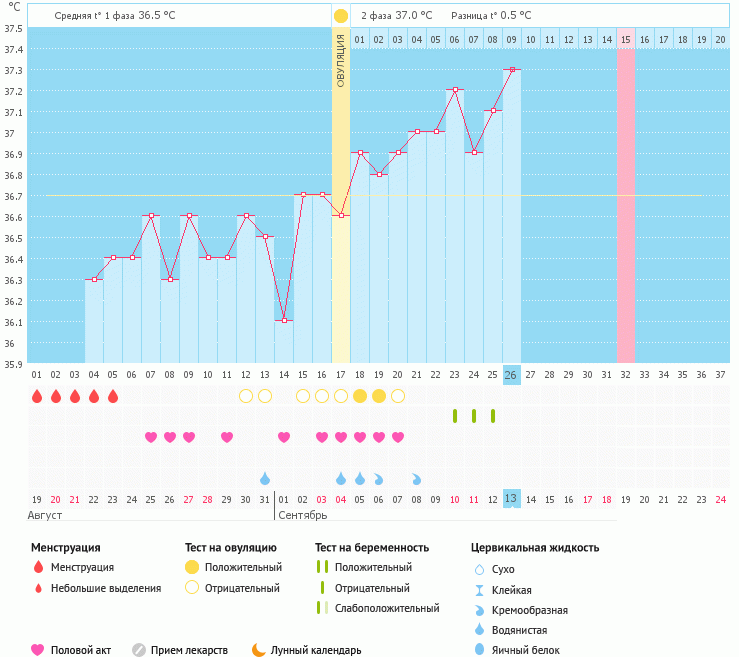739x657 pixels.
Task: Select the menstruation drop on cycle day 01
Action: [37, 396]
